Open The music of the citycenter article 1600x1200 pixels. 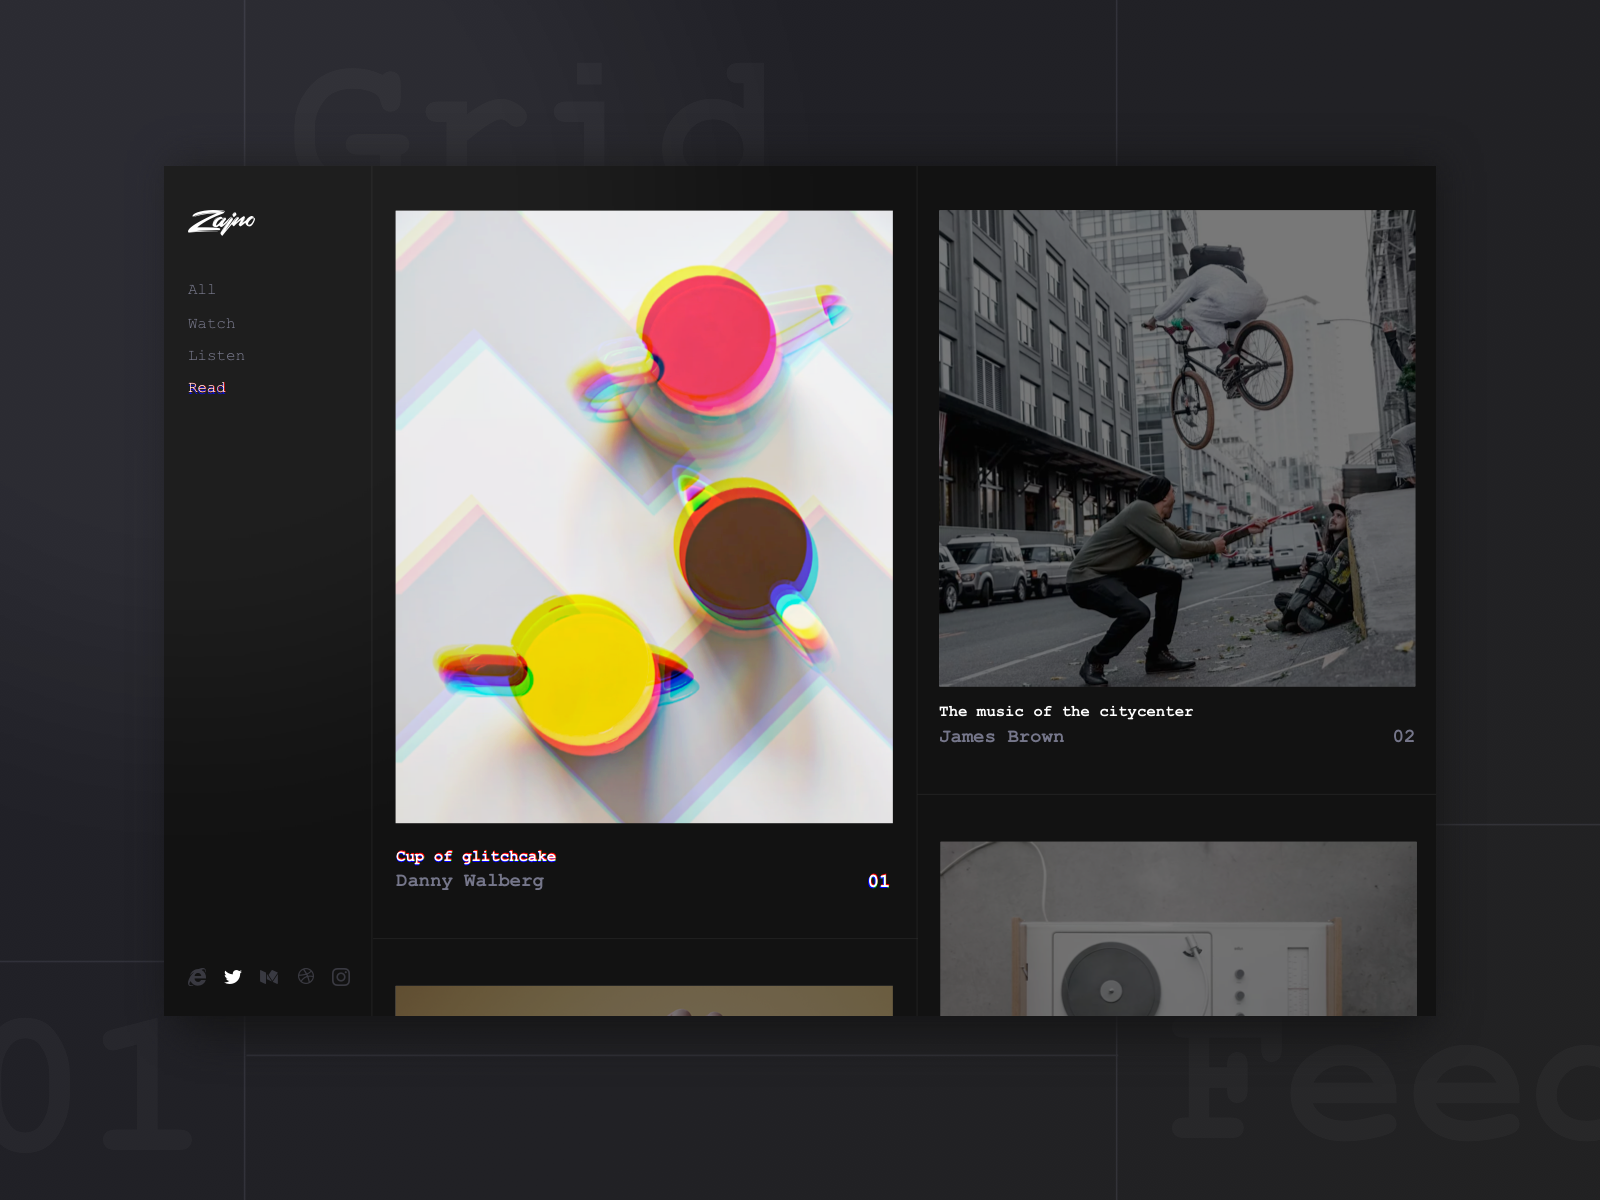(1065, 711)
